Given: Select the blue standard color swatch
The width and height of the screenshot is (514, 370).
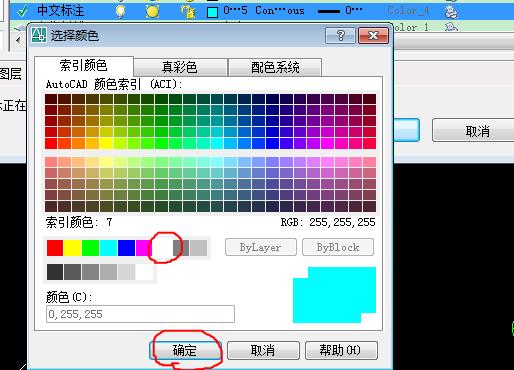Looking at the screenshot, I should coord(126,248).
